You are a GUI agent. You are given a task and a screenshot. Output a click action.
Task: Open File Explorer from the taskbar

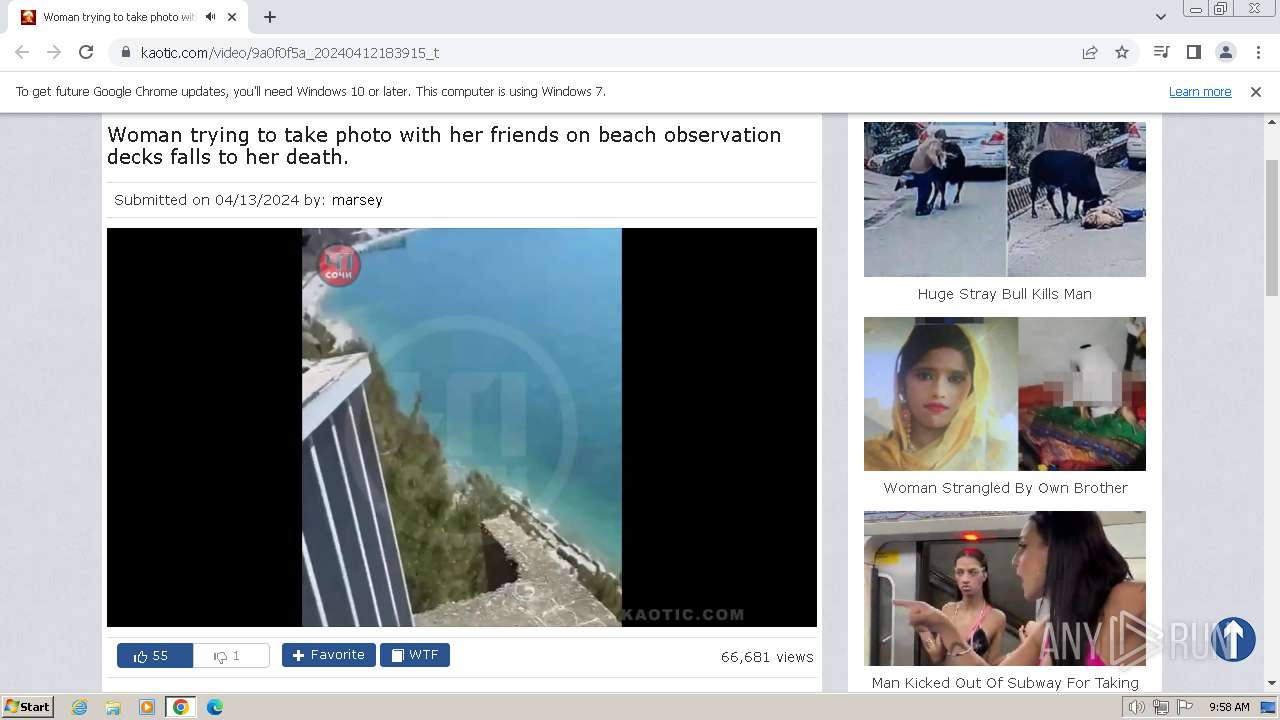[113, 707]
